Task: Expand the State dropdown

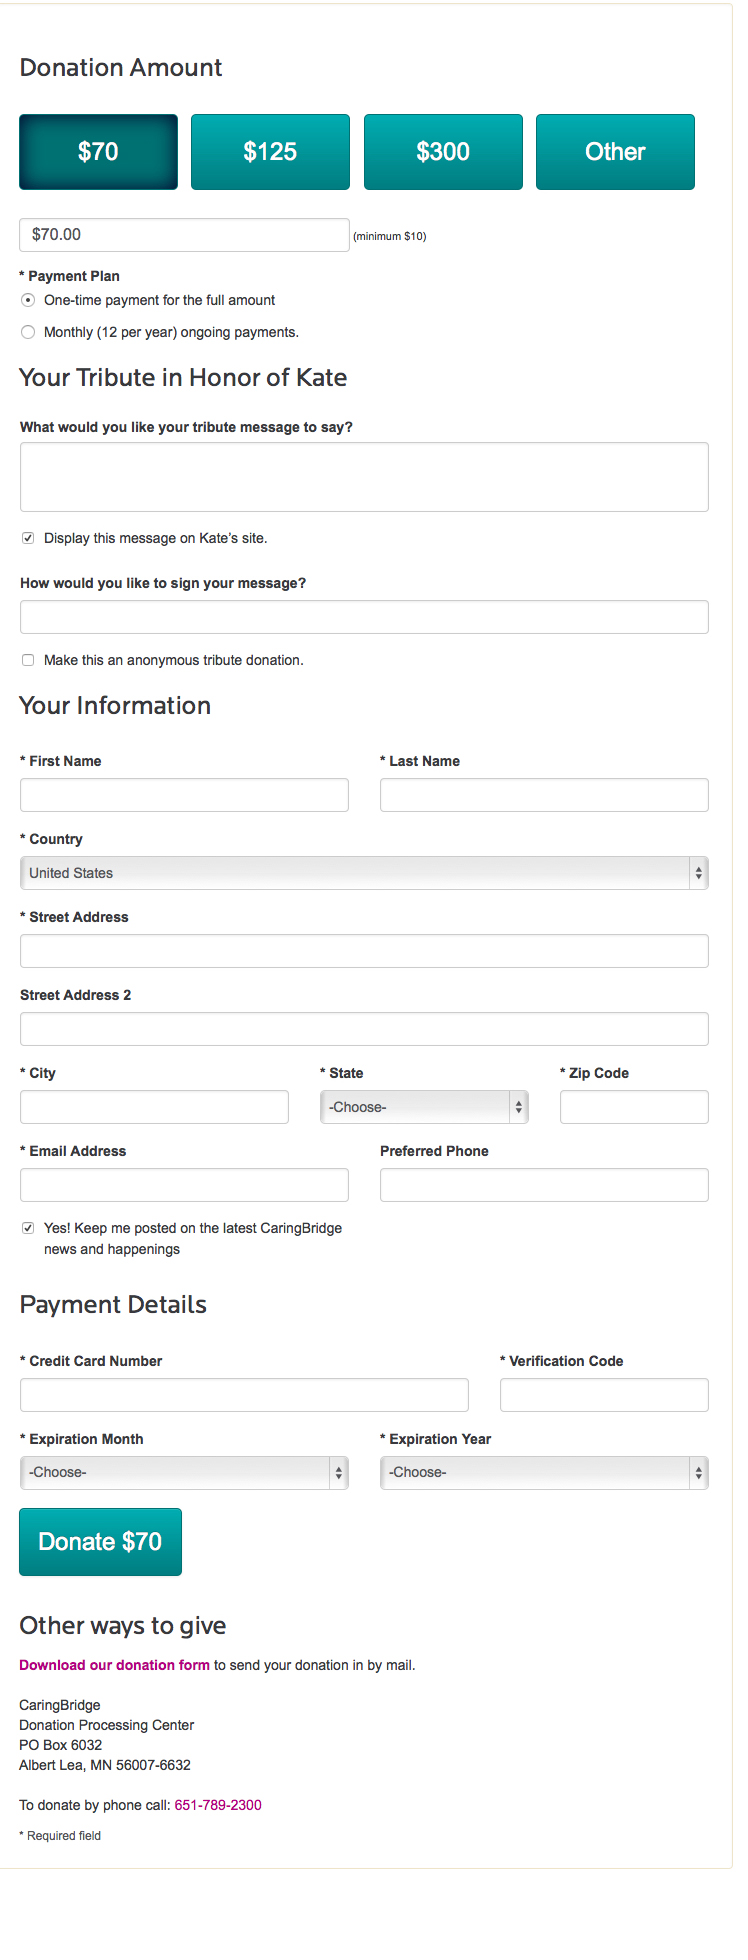Action: point(424,1107)
